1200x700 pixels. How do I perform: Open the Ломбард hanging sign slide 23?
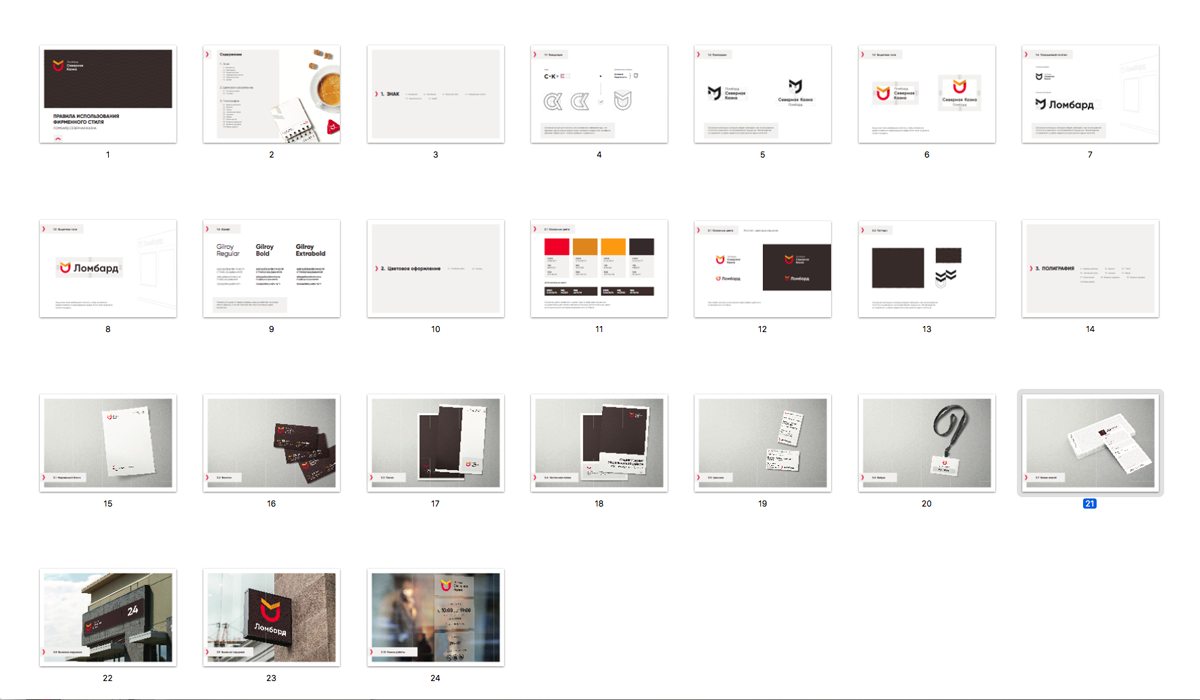pos(271,617)
